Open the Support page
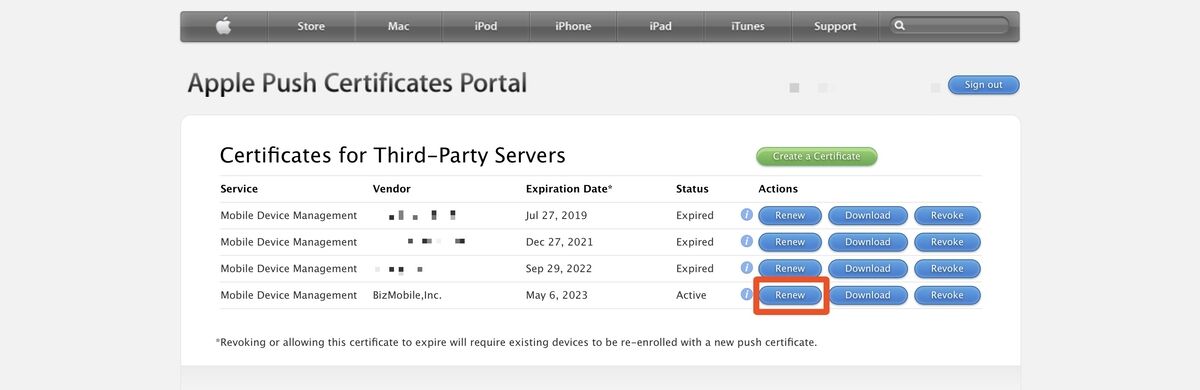This screenshot has width=1200, height=390. click(x=835, y=26)
